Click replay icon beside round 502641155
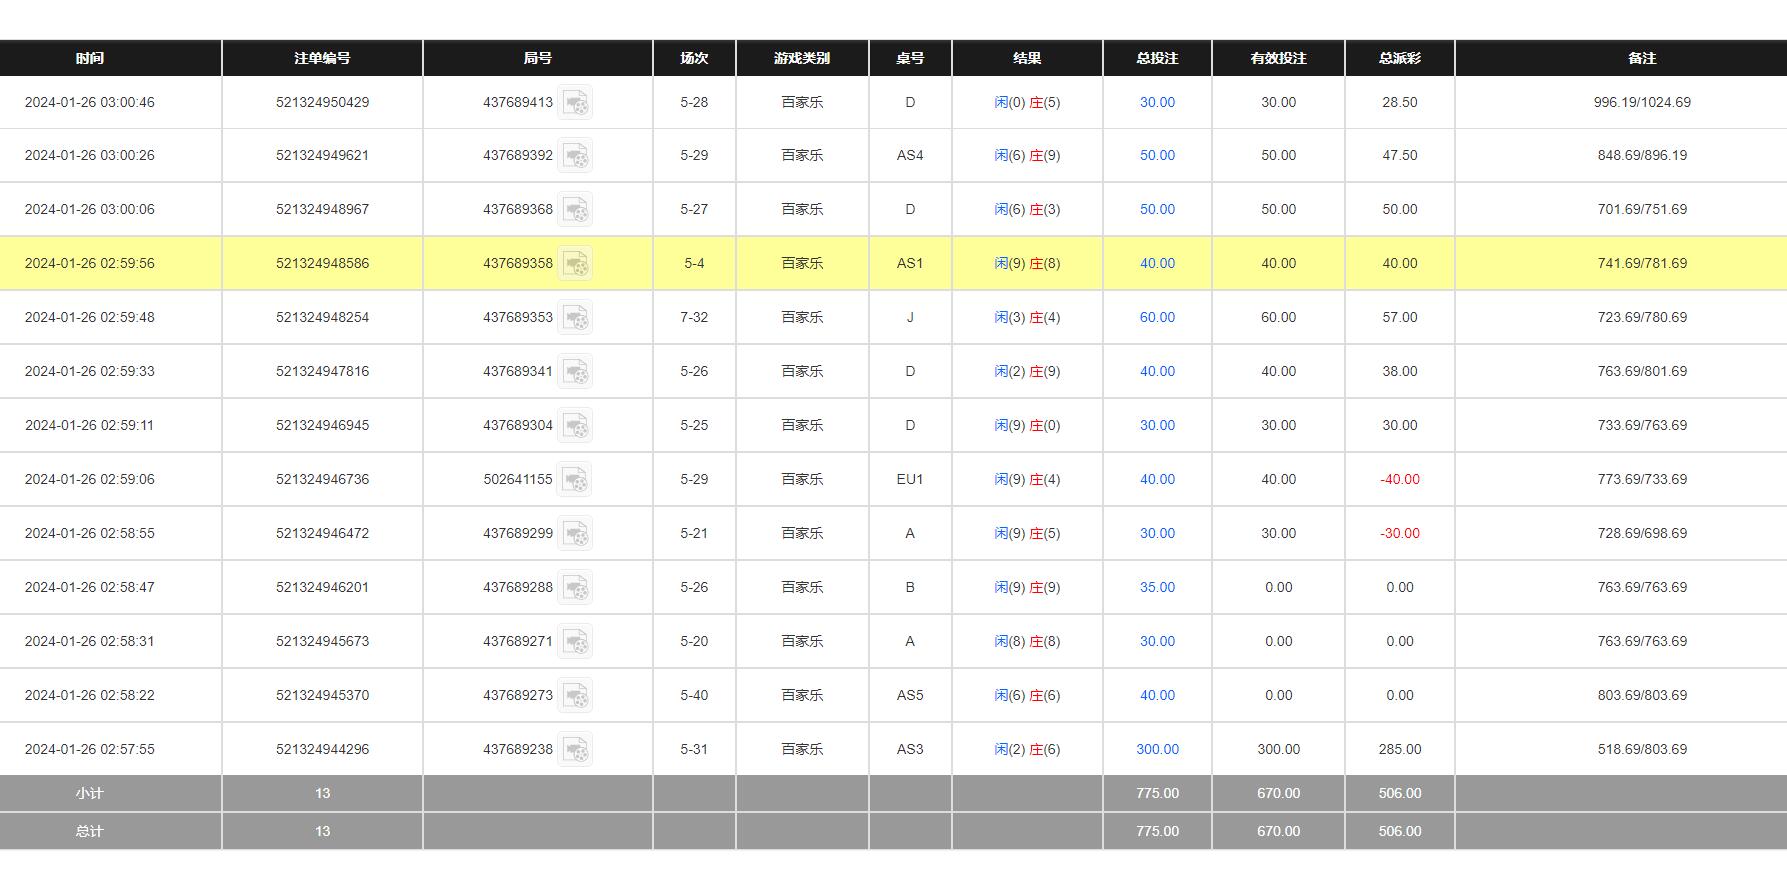Image resolution: width=1787 pixels, height=879 pixels. pos(575,480)
